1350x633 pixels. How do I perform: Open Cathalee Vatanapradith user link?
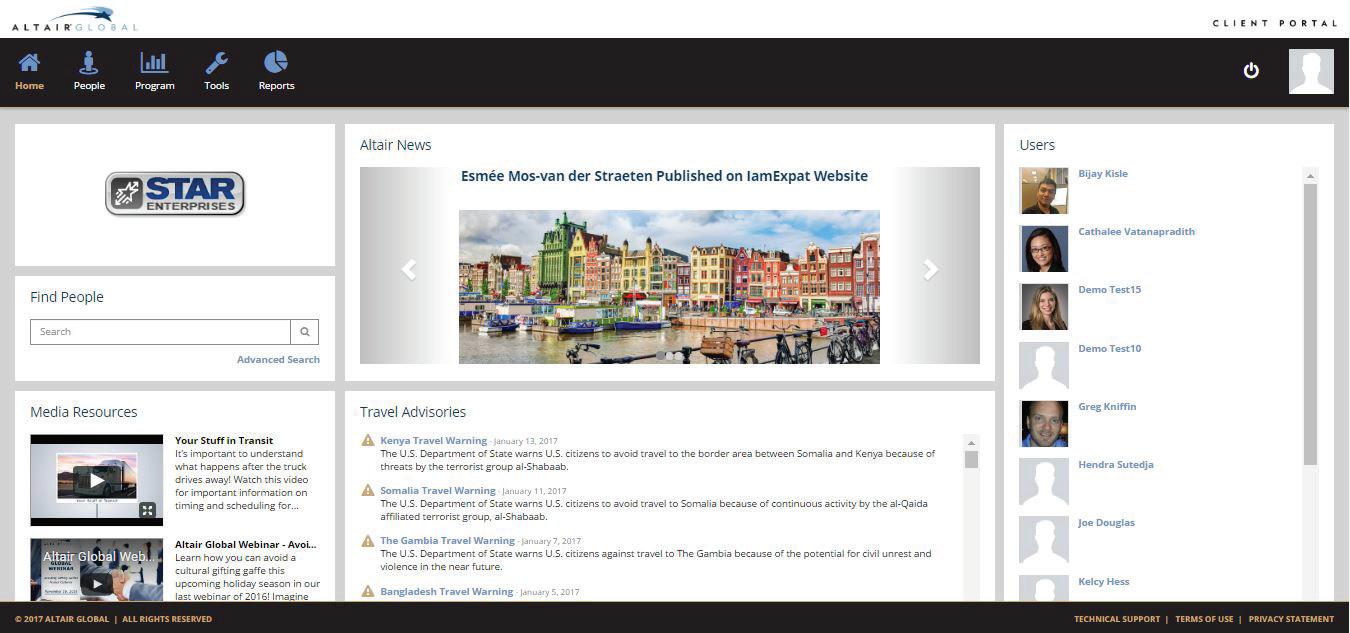pyautogui.click(x=1137, y=232)
